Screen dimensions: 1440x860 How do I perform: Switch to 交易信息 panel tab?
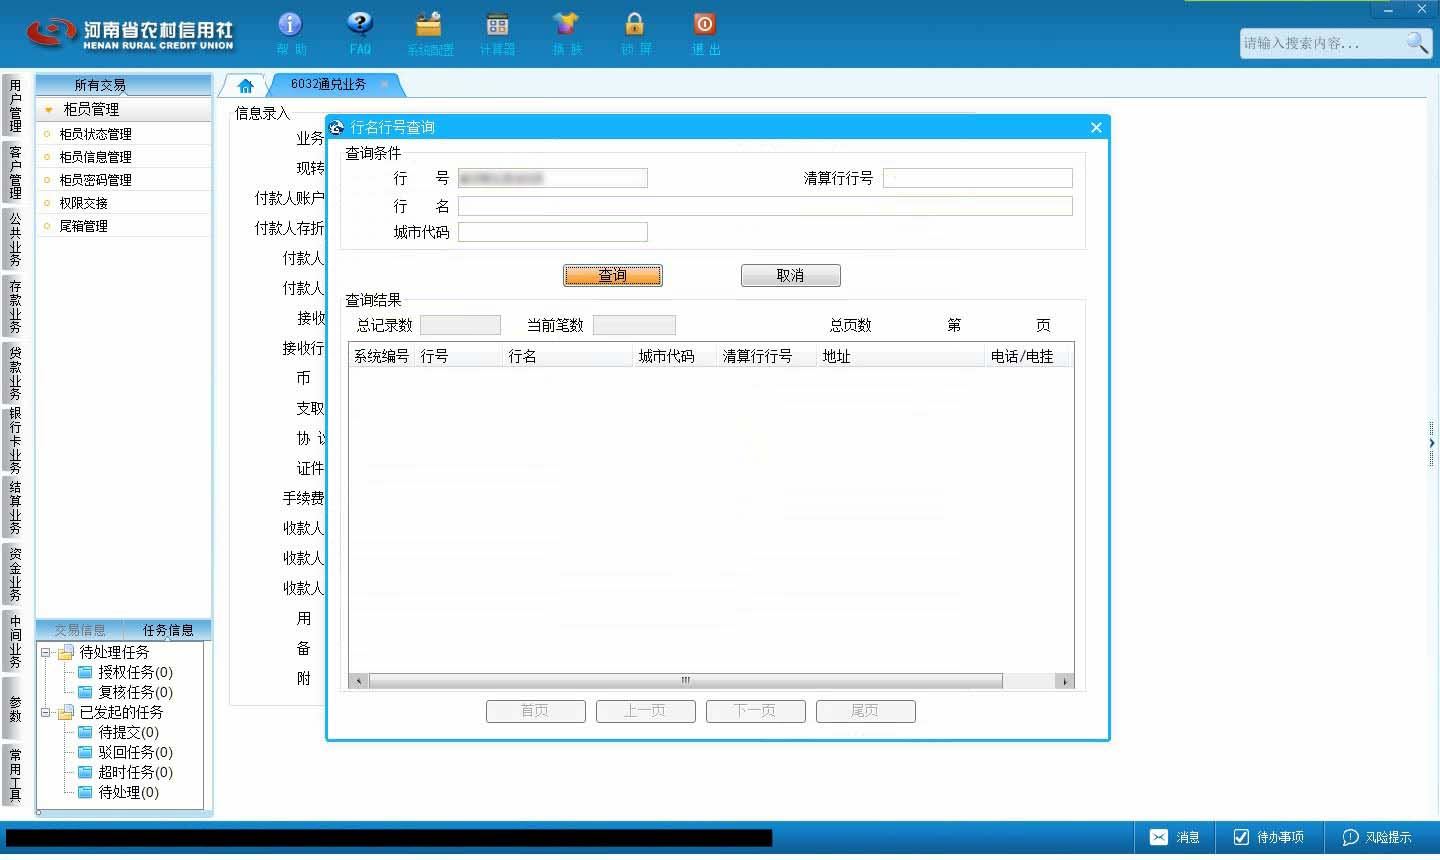click(x=80, y=630)
